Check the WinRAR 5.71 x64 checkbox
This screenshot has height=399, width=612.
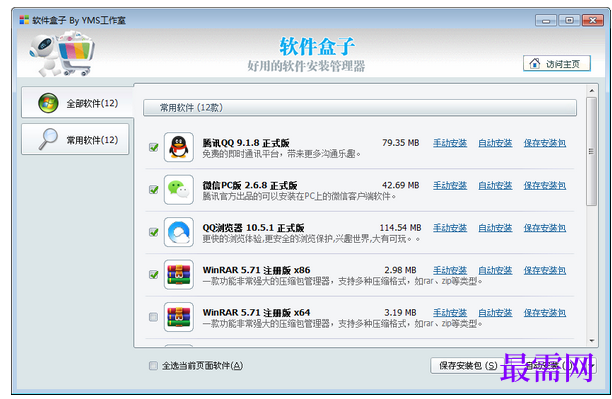click(x=153, y=317)
